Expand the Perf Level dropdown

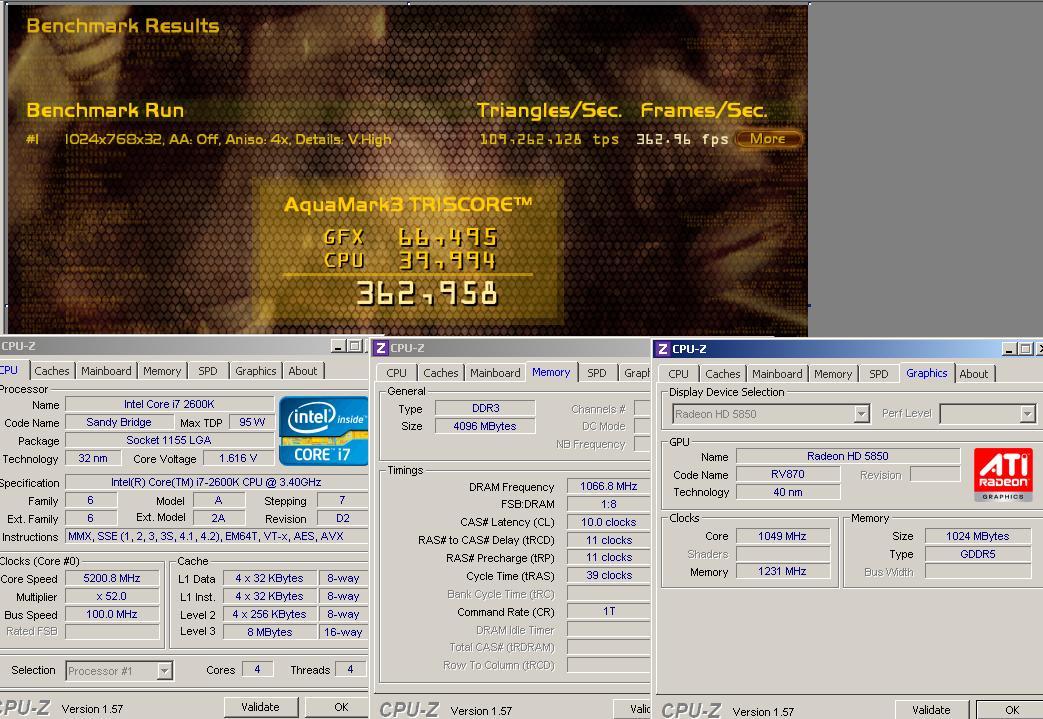coord(1028,414)
